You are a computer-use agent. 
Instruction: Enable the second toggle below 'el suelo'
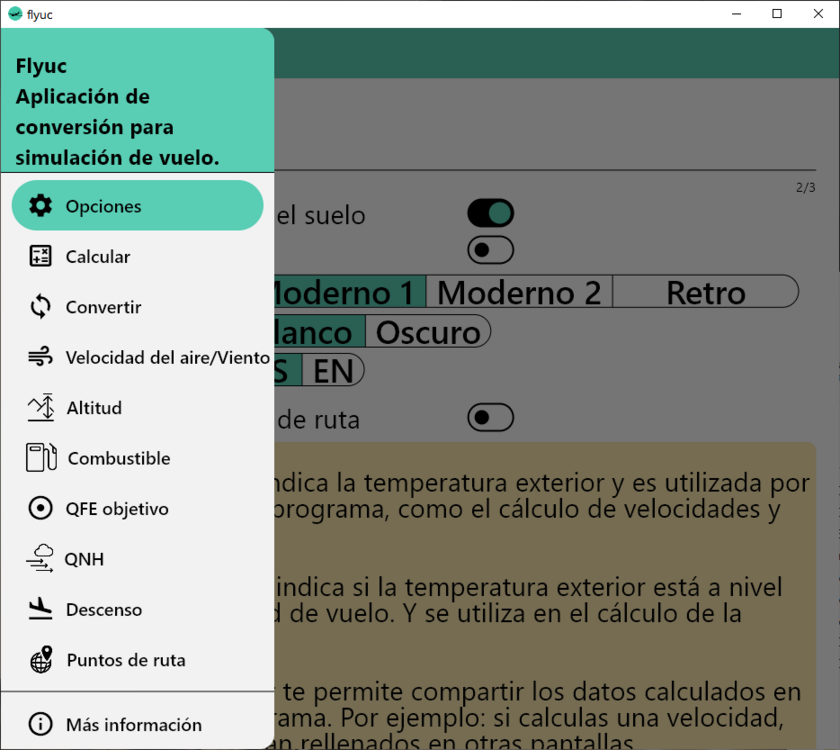tap(491, 250)
